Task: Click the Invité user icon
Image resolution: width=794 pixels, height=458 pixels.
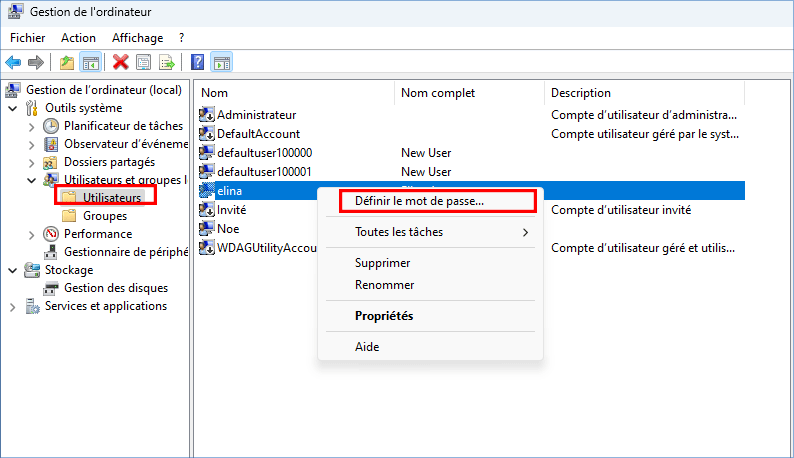Action: point(207,210)
